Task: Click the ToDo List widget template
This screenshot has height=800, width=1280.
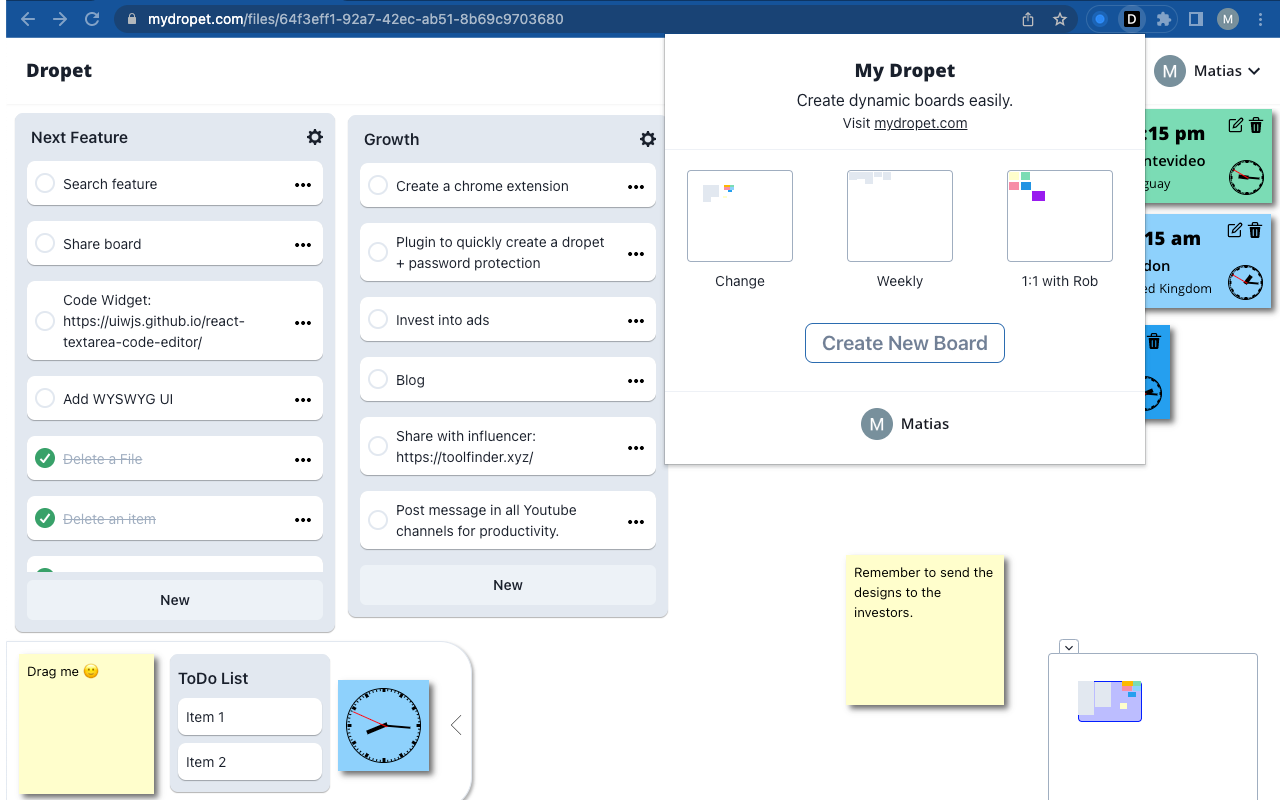Action: (250, 723)
